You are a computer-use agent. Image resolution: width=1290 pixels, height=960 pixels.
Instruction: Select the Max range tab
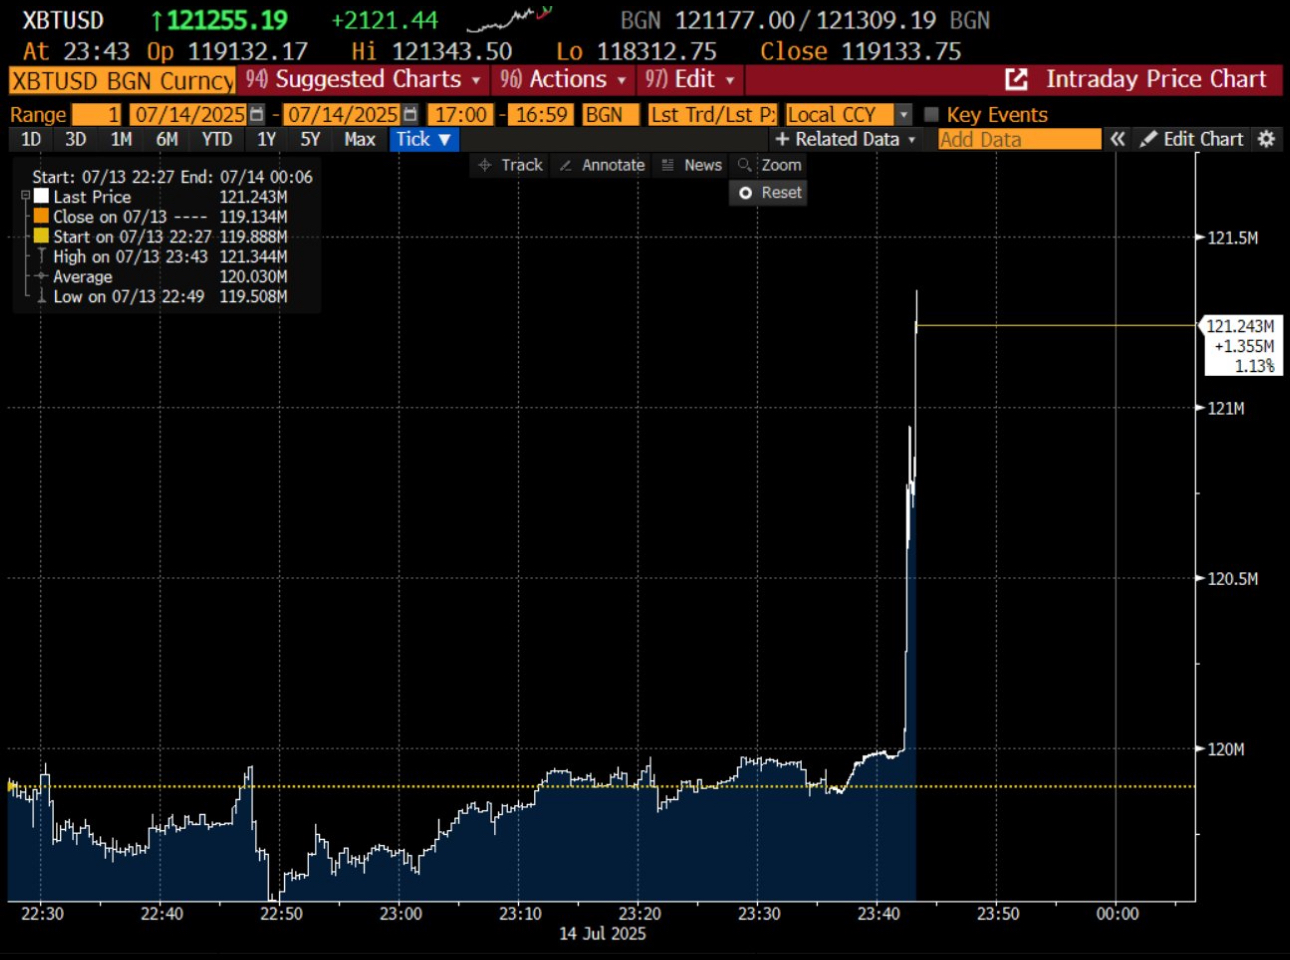coord(360,139)
